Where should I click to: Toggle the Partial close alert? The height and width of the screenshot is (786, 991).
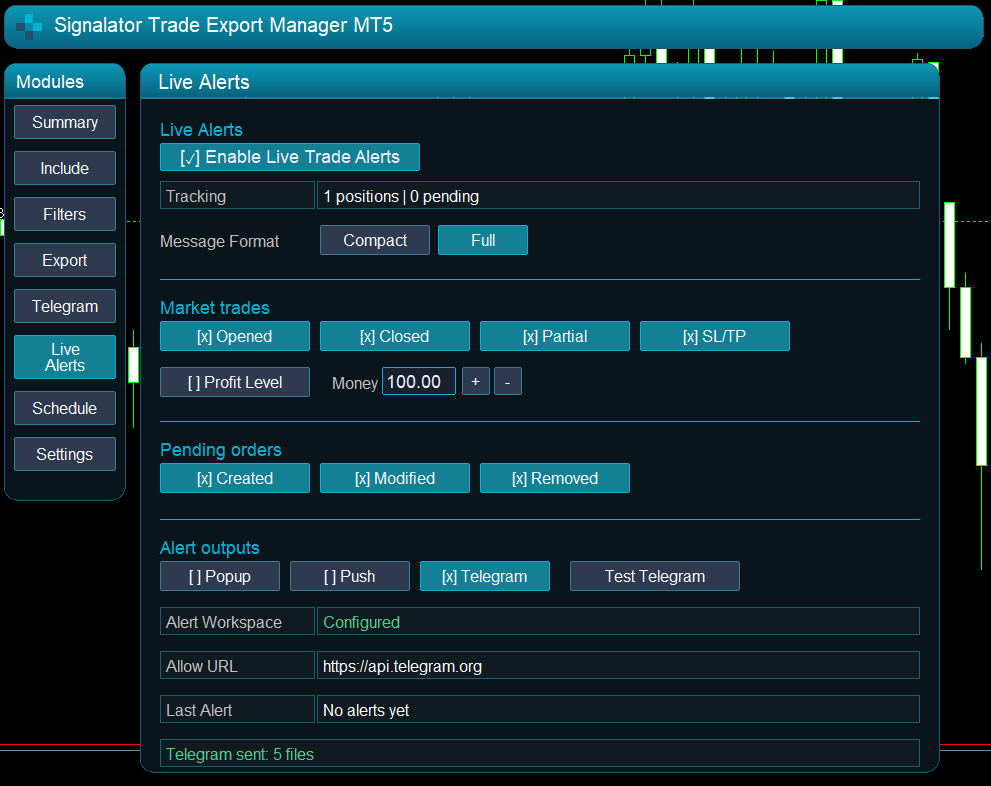click(554, 336)
